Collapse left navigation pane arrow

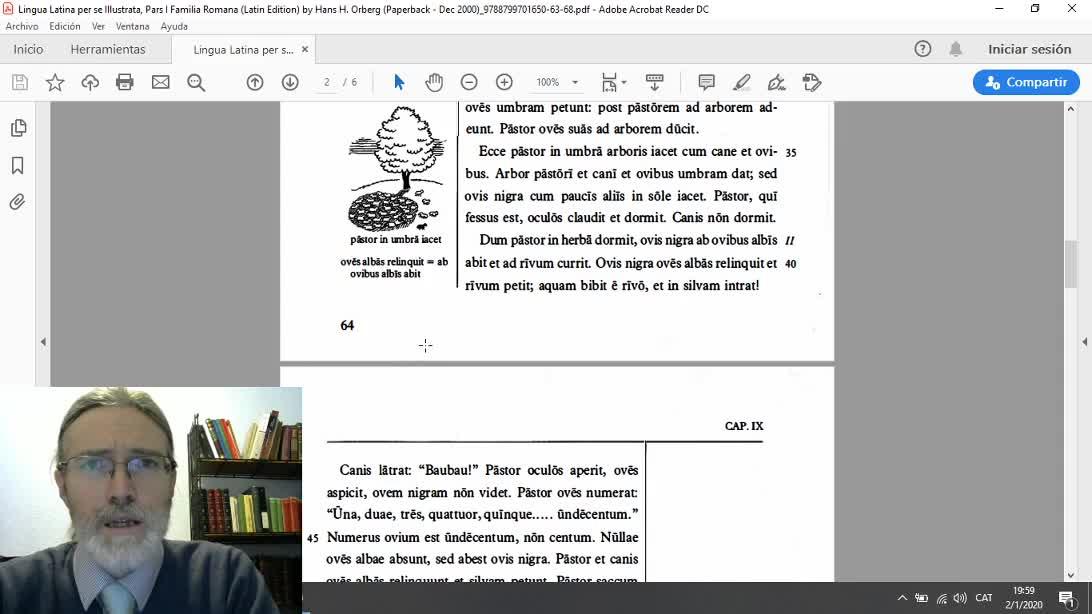(43, 342)
